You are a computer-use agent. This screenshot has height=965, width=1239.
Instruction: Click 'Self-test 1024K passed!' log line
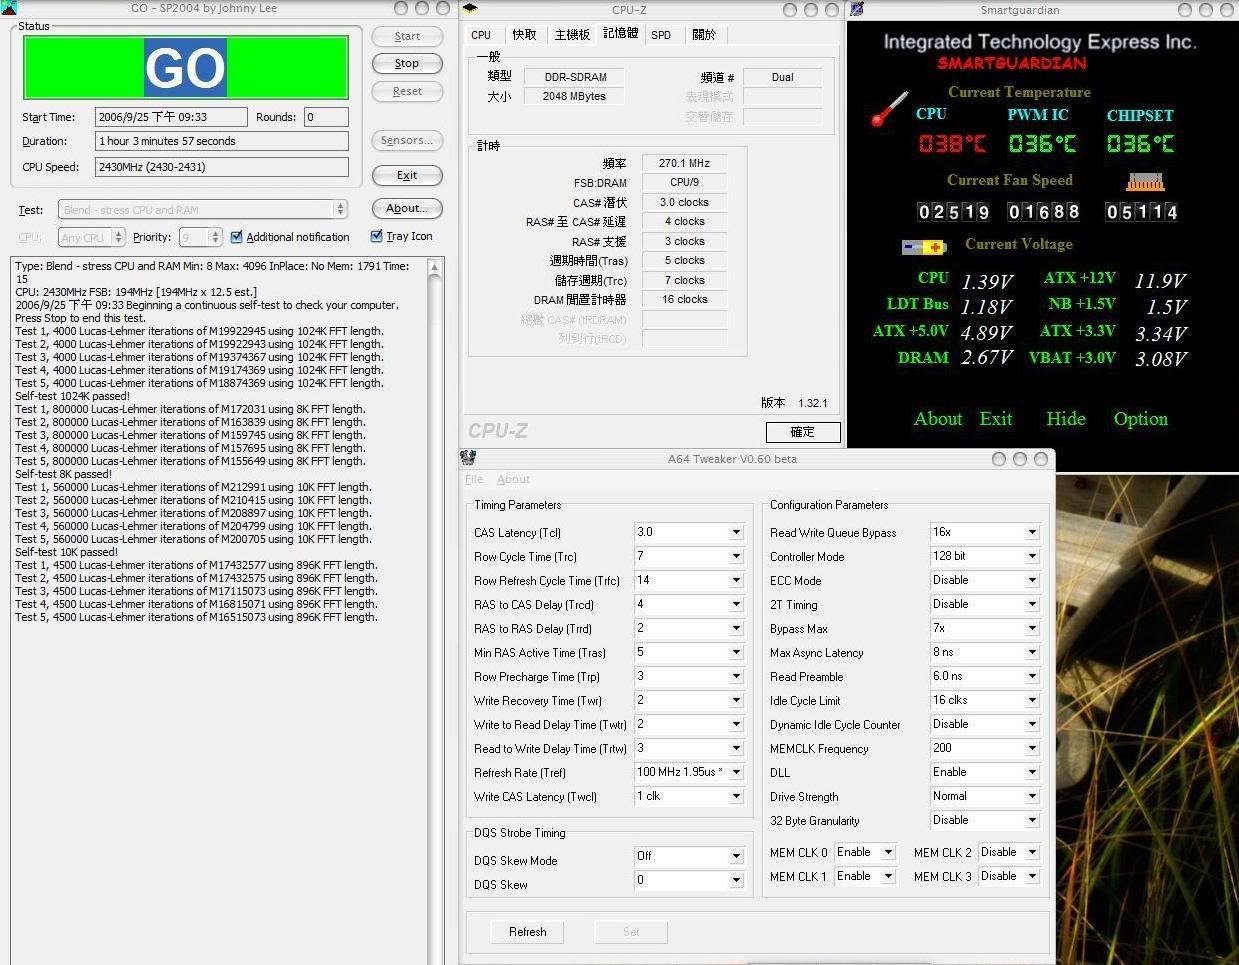73,396
